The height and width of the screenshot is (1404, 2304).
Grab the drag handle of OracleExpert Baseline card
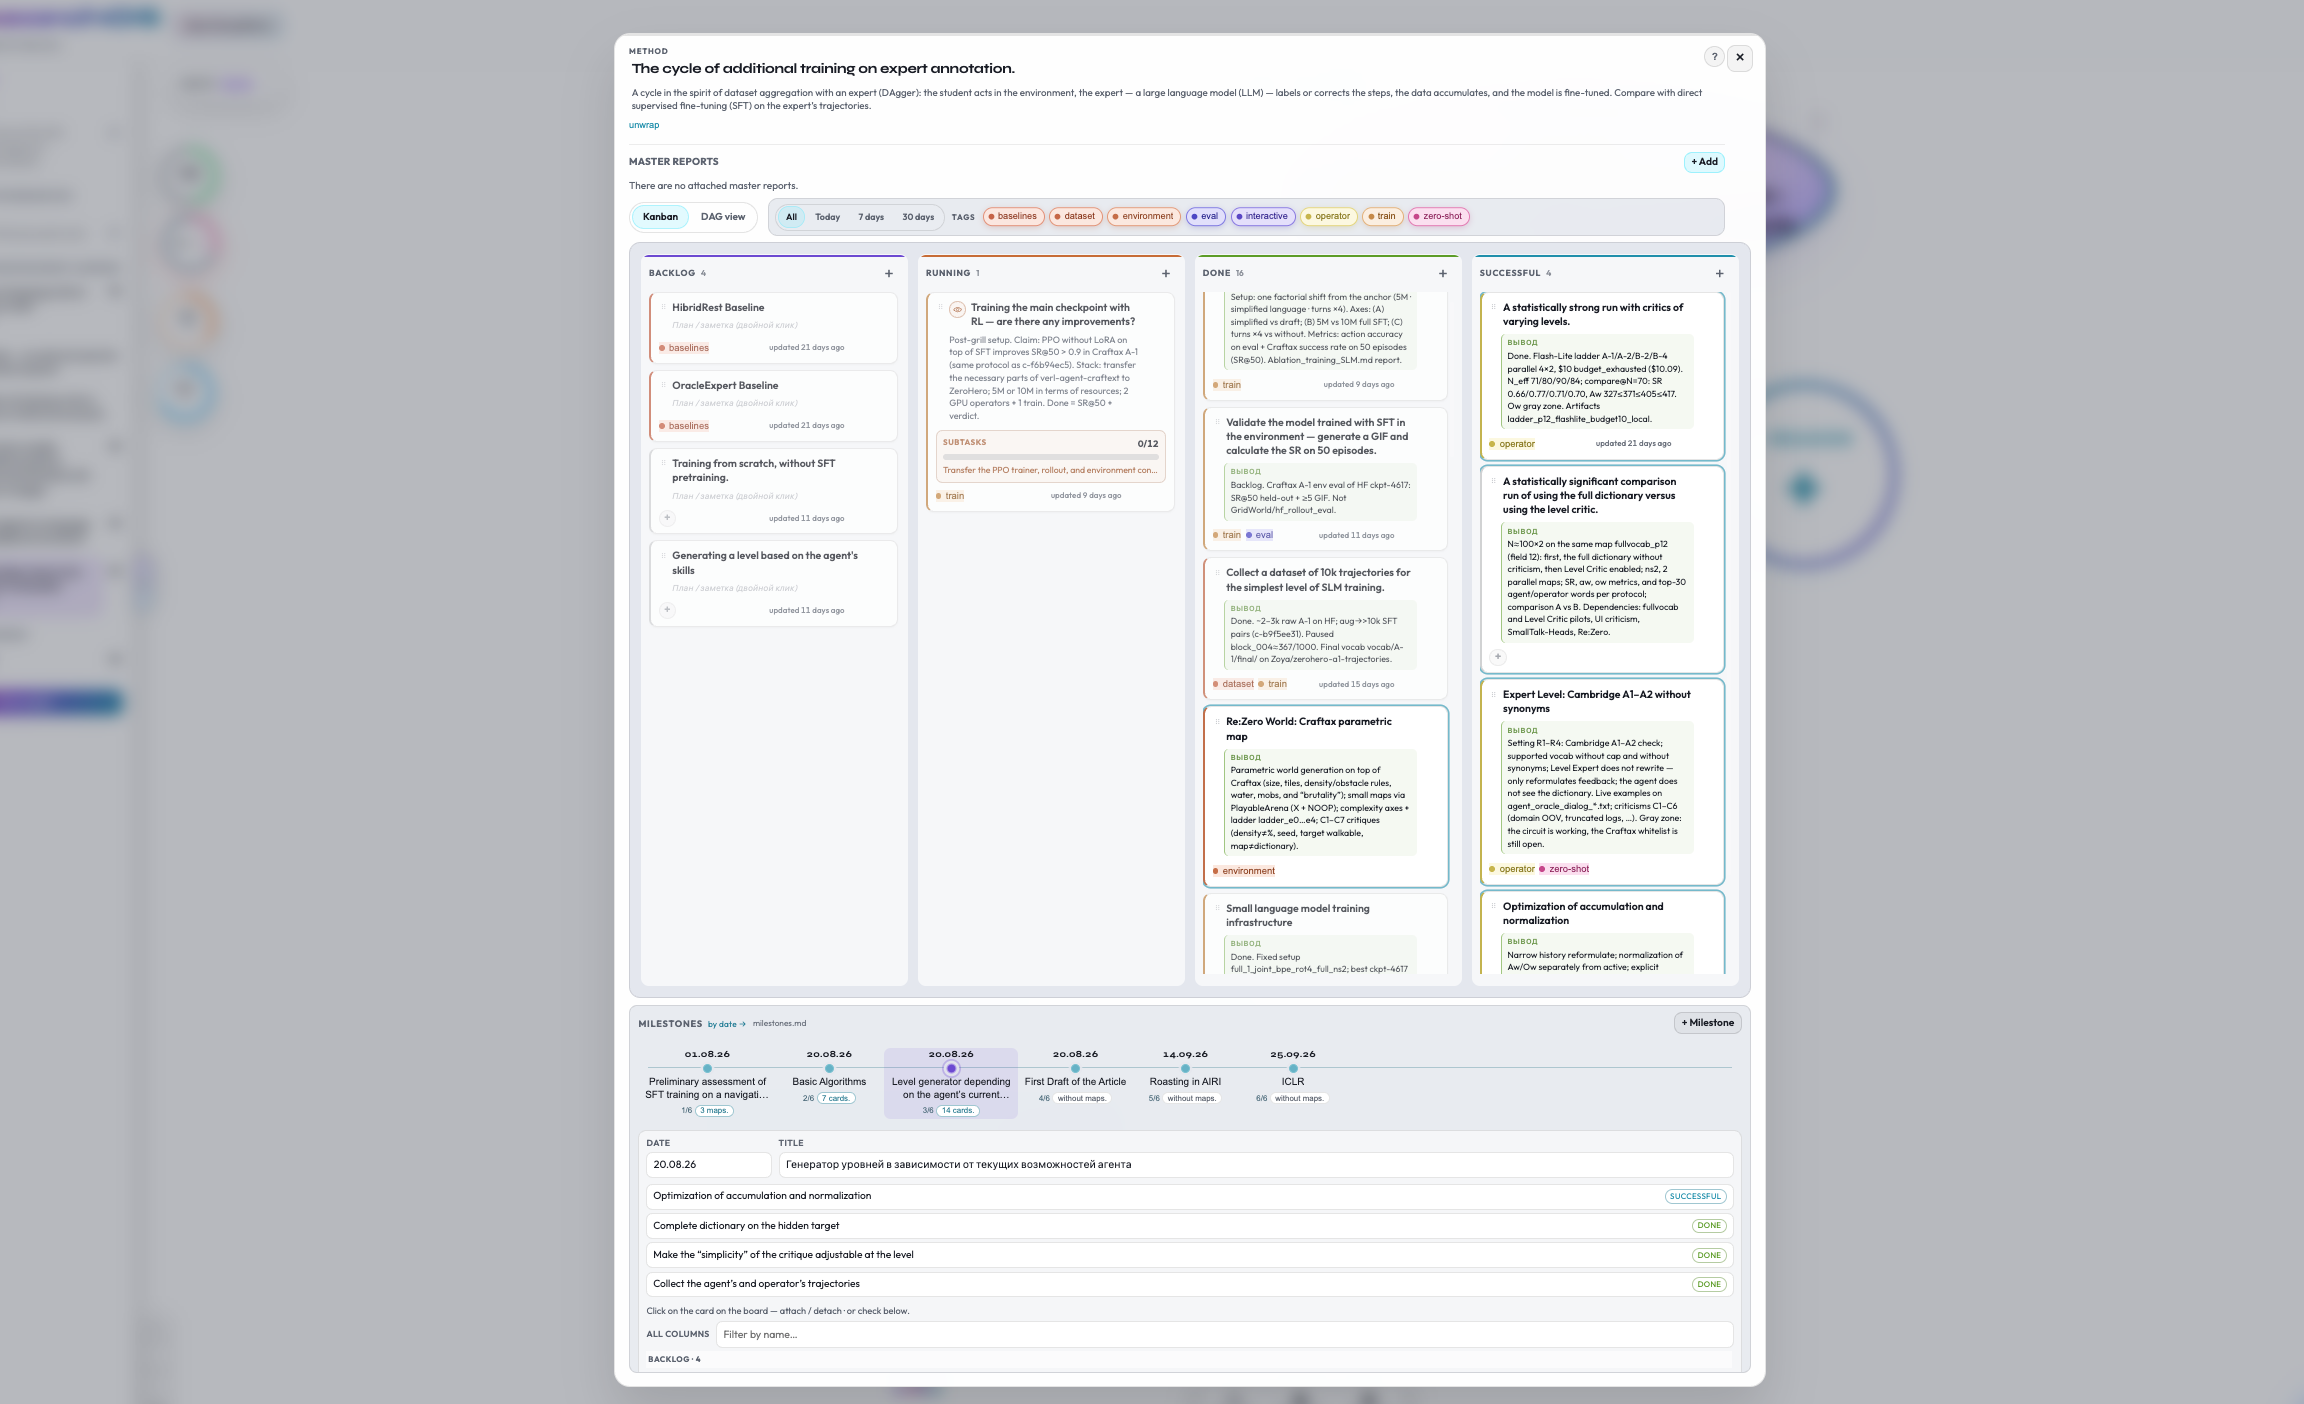[x=663, y=385]
